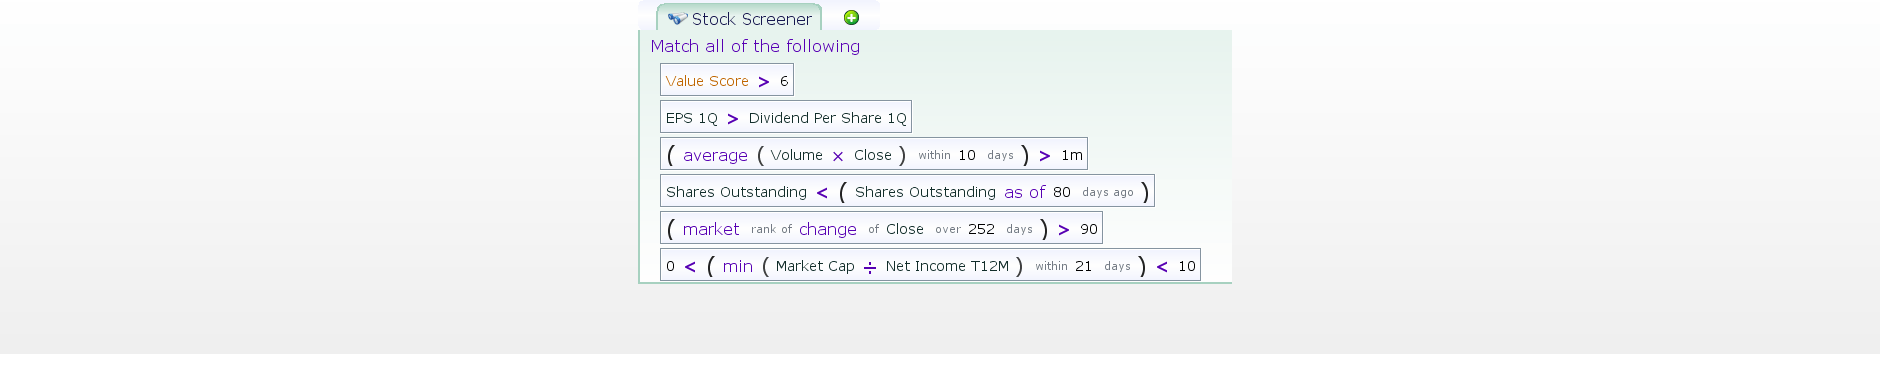Click the 'as of' keyword in shares rule
The width and height of the screenshot is (1880, 376).
click(x=1024, y=192)
